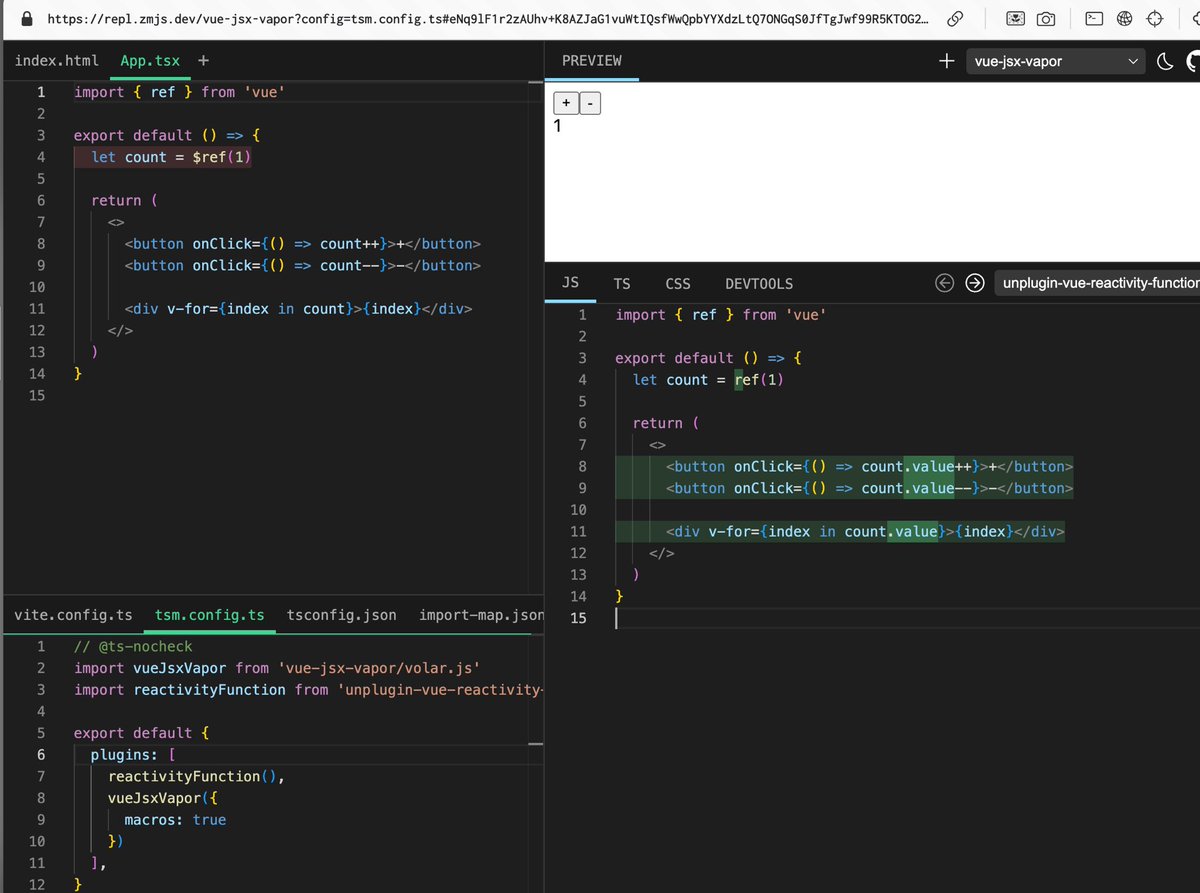1200x893 pixels.
Task: Click the crosshair target icon
Action: 1155,18
